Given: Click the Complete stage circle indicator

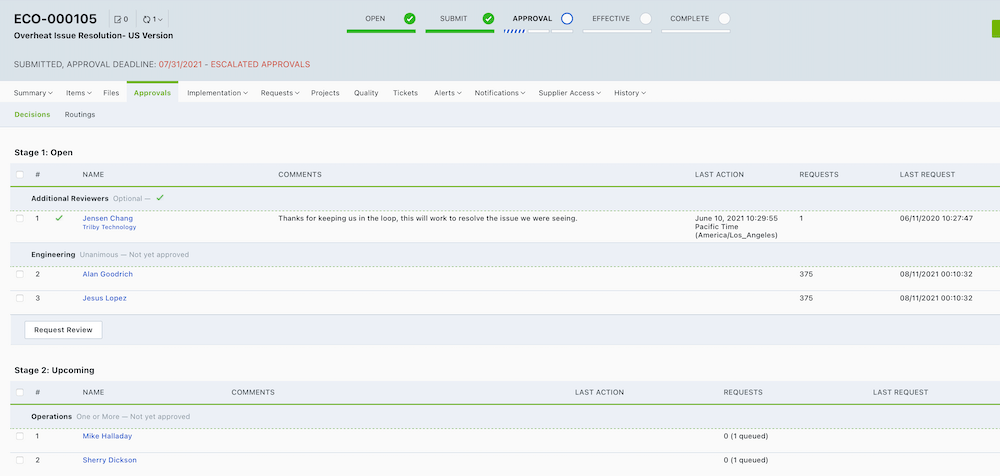Looking at the screenshot, I should [x=724, y=18].
